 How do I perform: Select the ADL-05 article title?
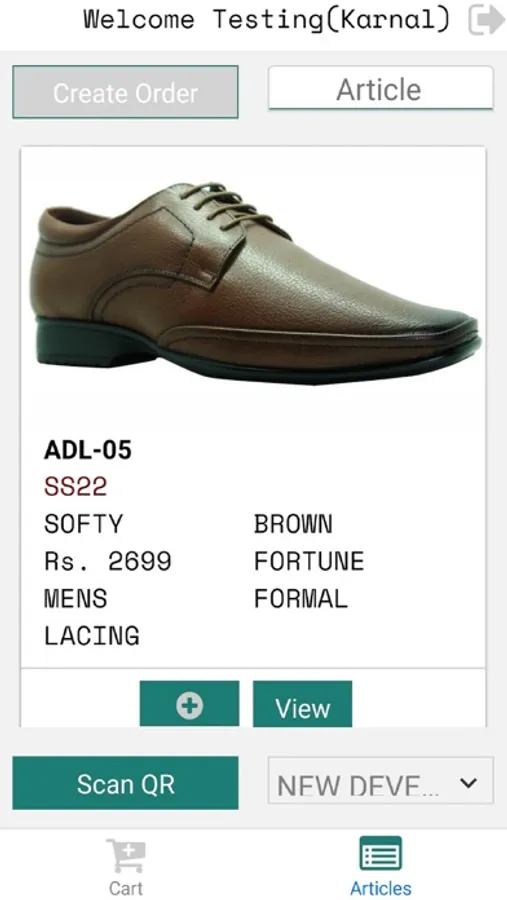point(88,450)
